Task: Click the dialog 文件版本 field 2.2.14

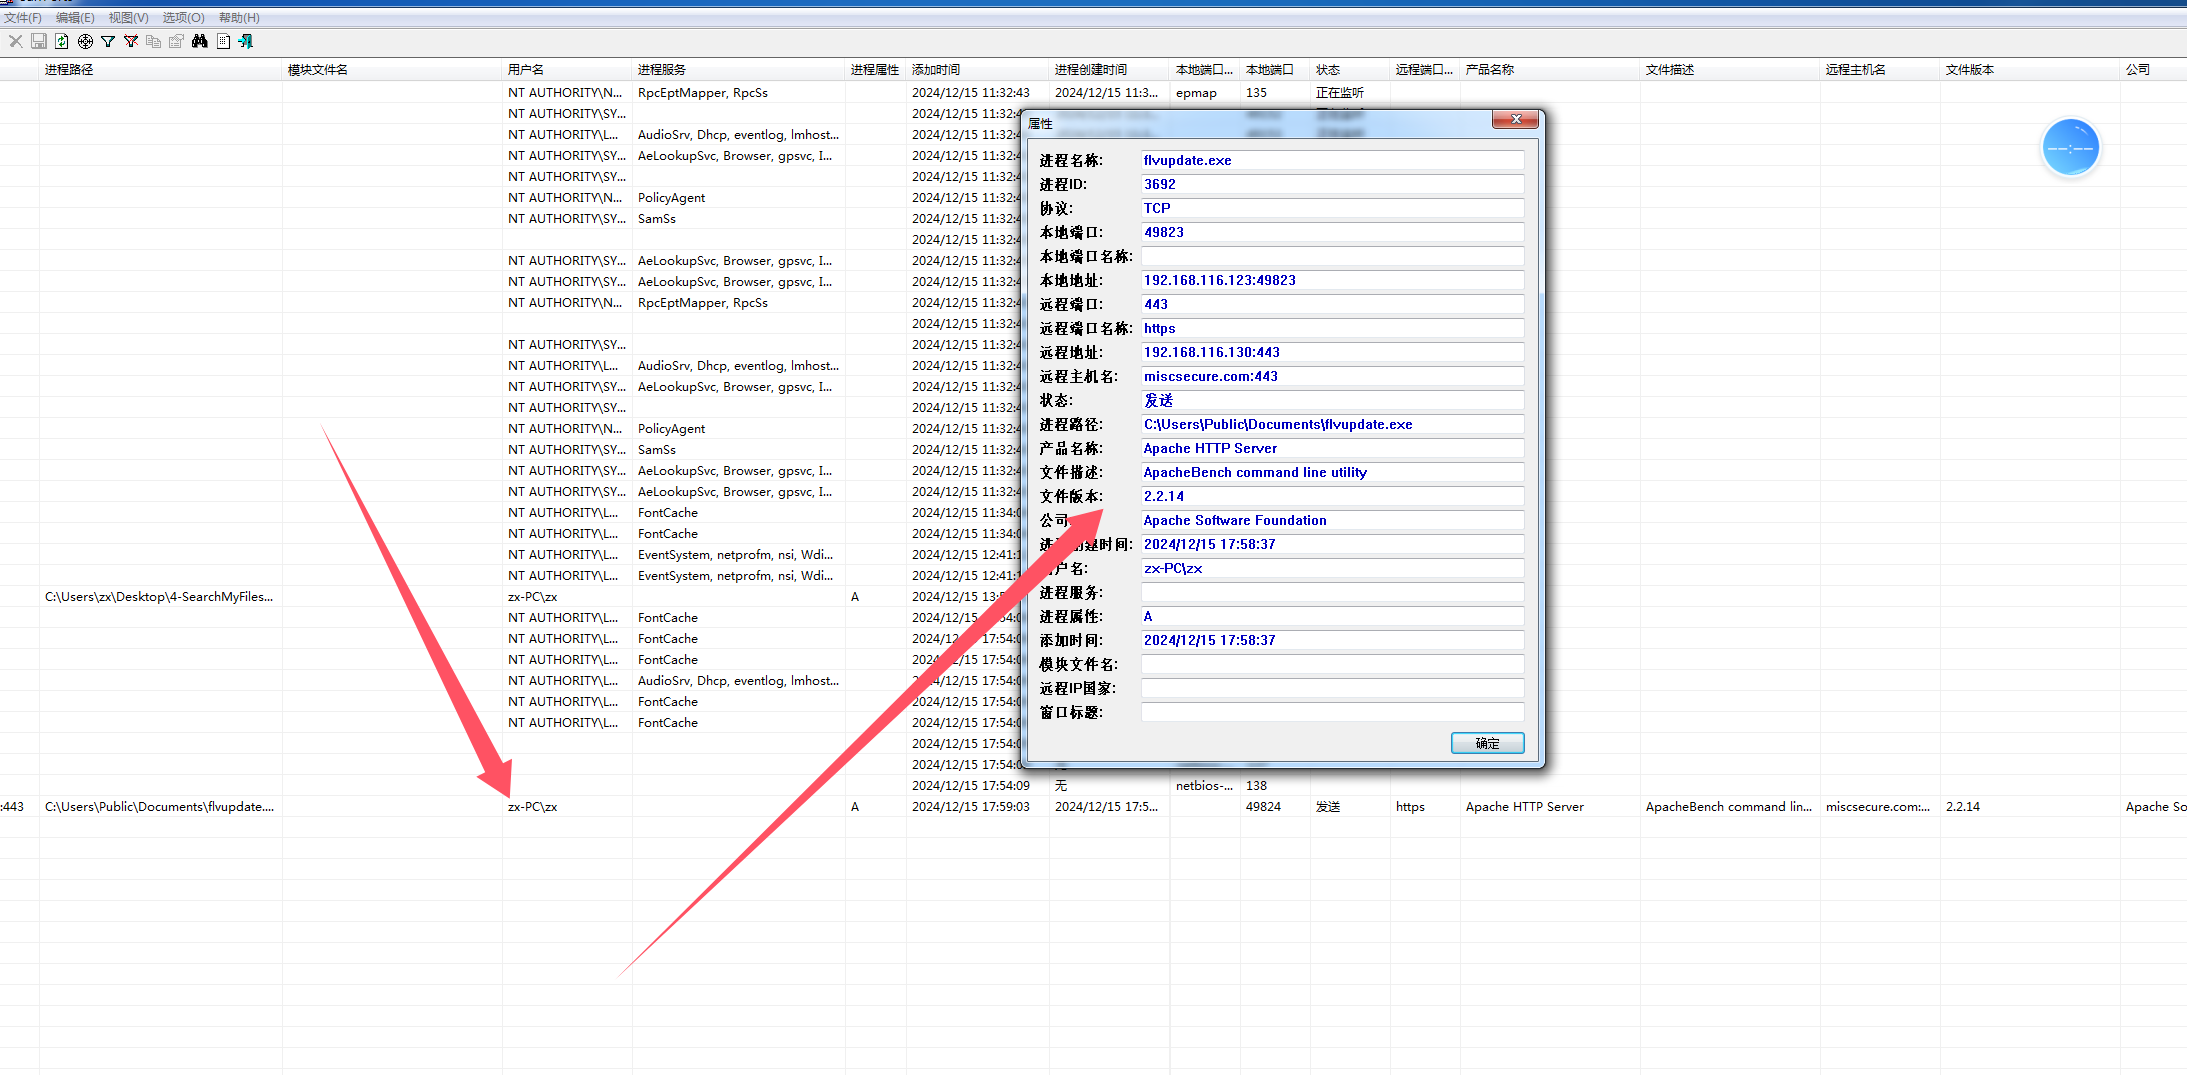Action: pyautogui.click(x=1332, y=496)
